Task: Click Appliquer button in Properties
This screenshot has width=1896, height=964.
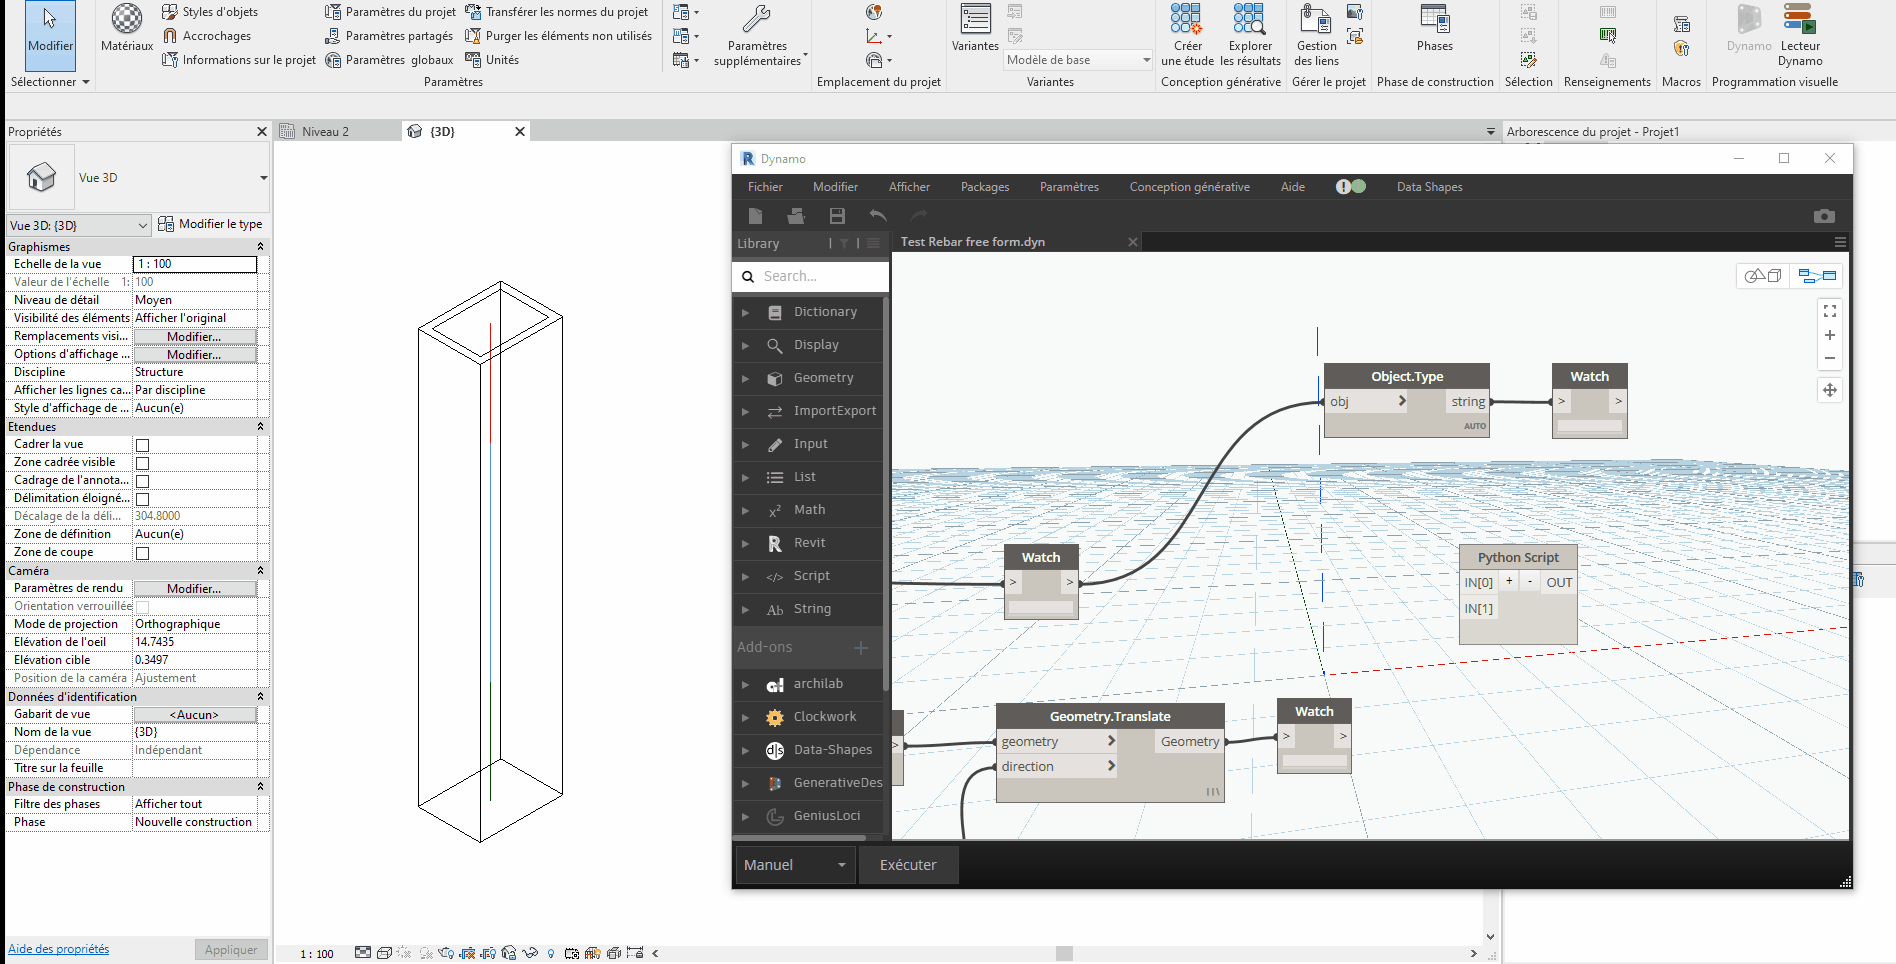Action: click(x=231, y=950)
